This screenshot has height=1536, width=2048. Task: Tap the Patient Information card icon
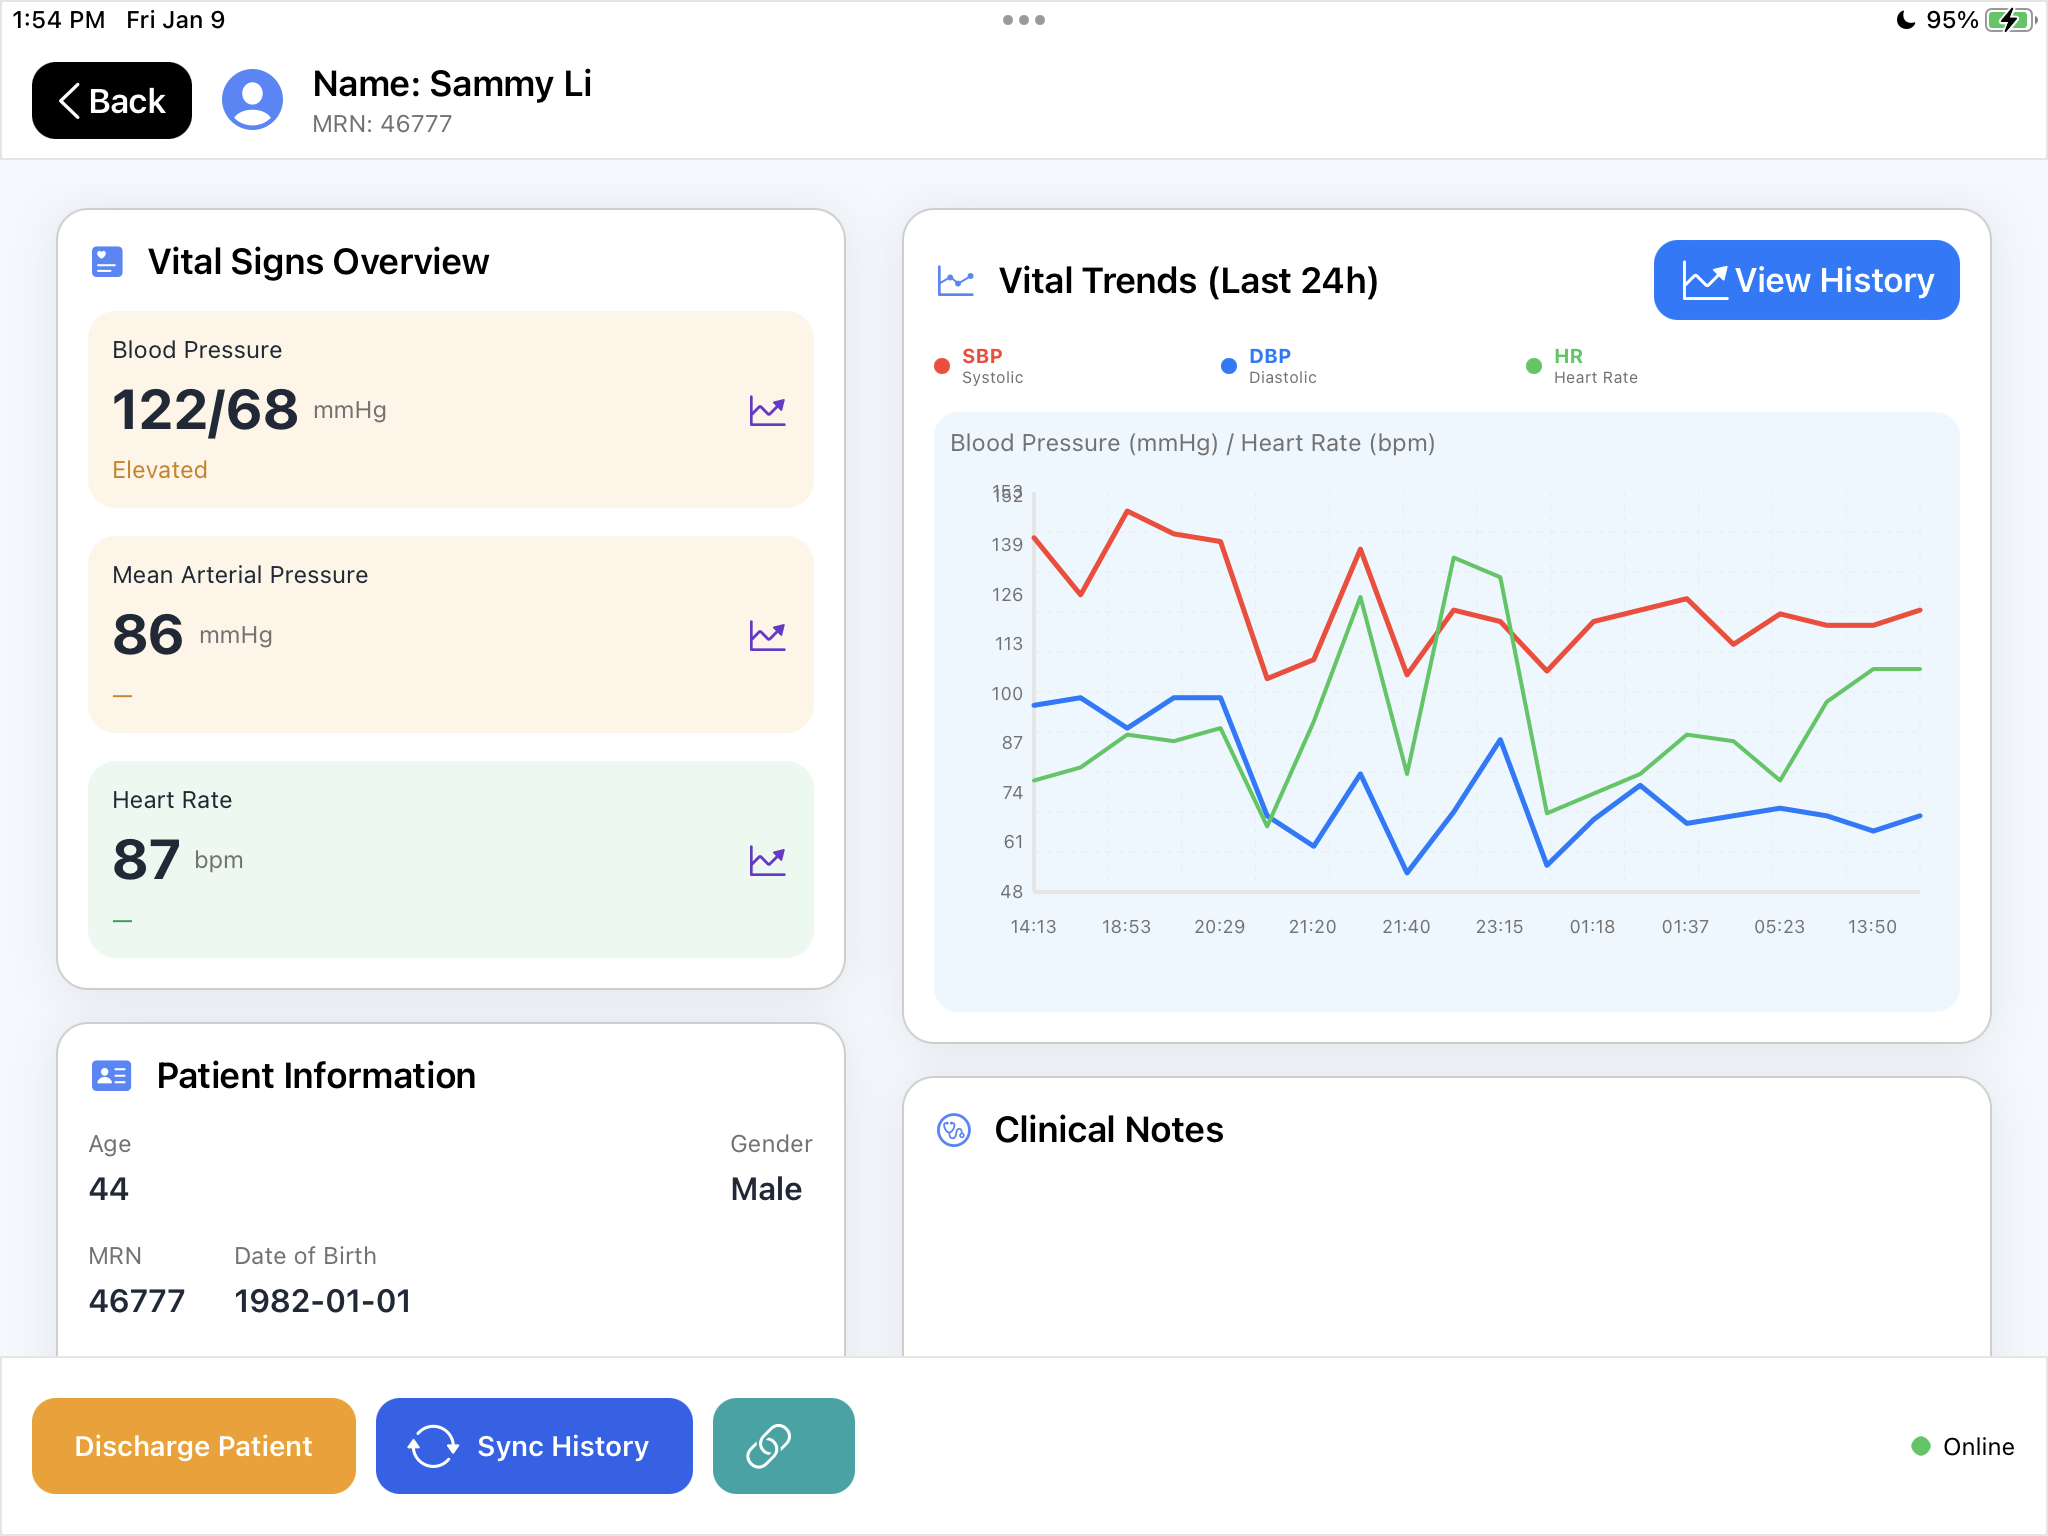pyautogui.click(x=111, y=1076)
